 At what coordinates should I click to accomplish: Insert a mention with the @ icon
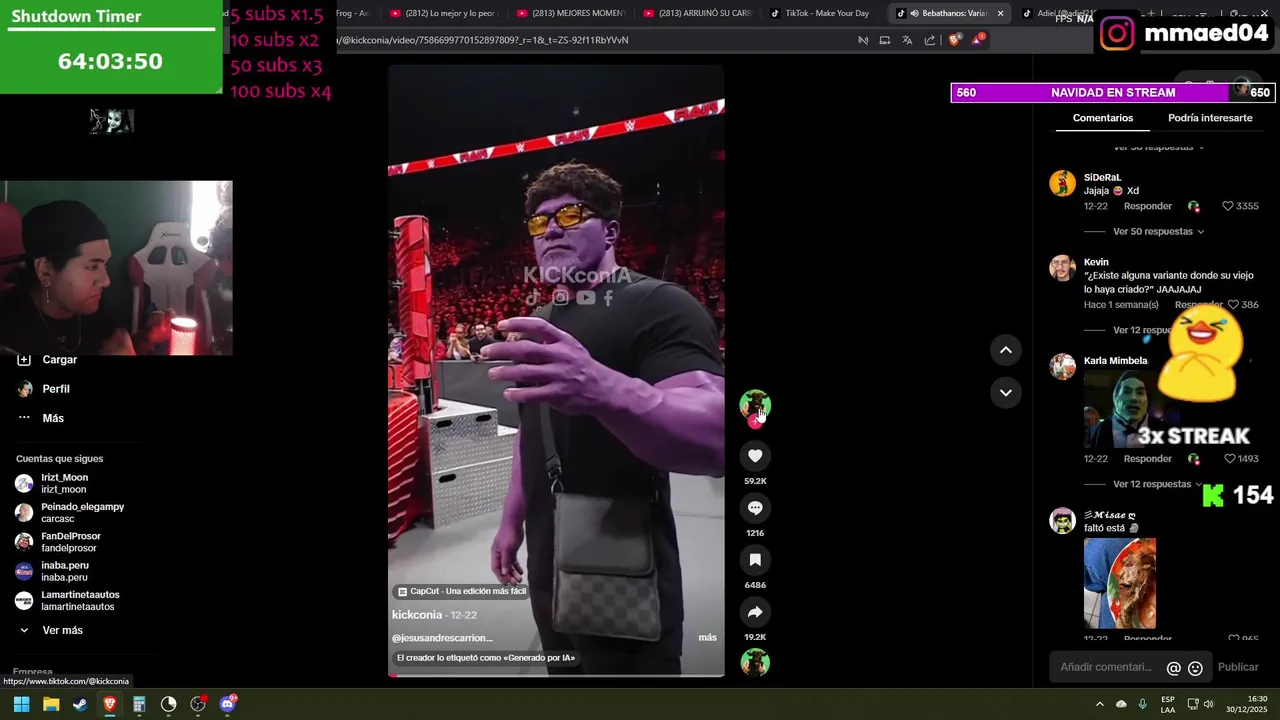(x=1174, y=668)
